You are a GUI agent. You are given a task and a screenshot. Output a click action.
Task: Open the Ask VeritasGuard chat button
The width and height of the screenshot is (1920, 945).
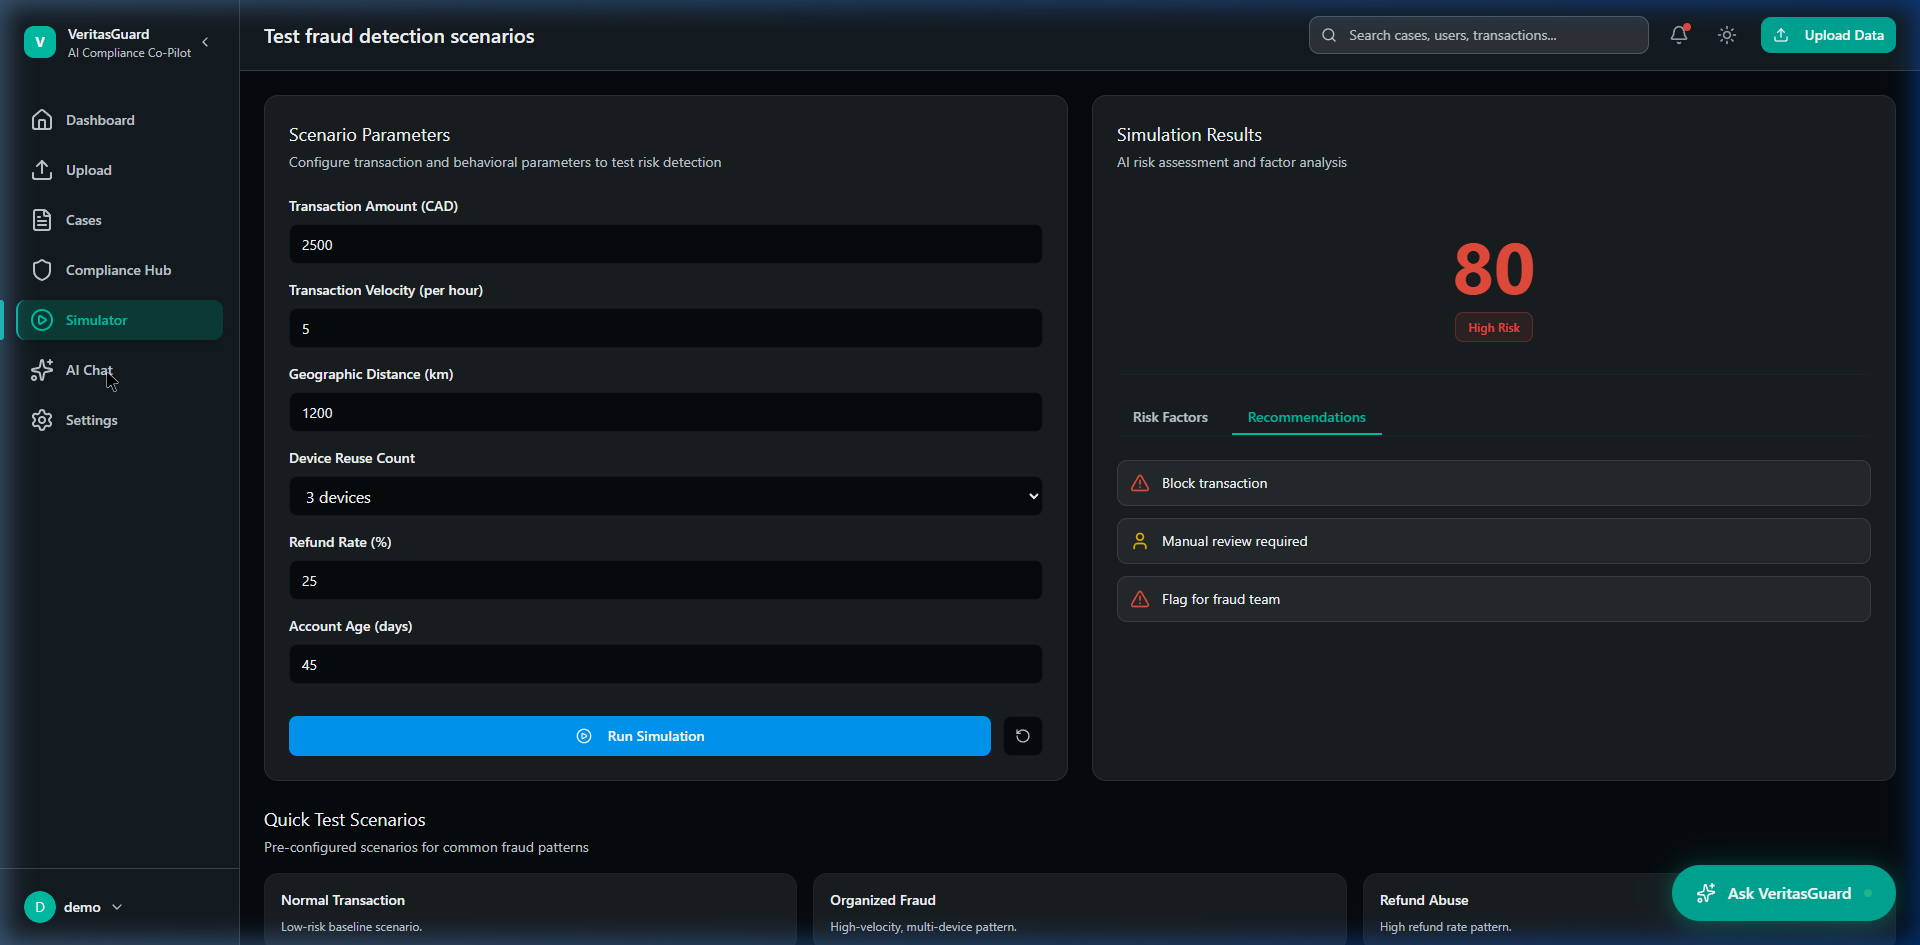point(1783,893)
